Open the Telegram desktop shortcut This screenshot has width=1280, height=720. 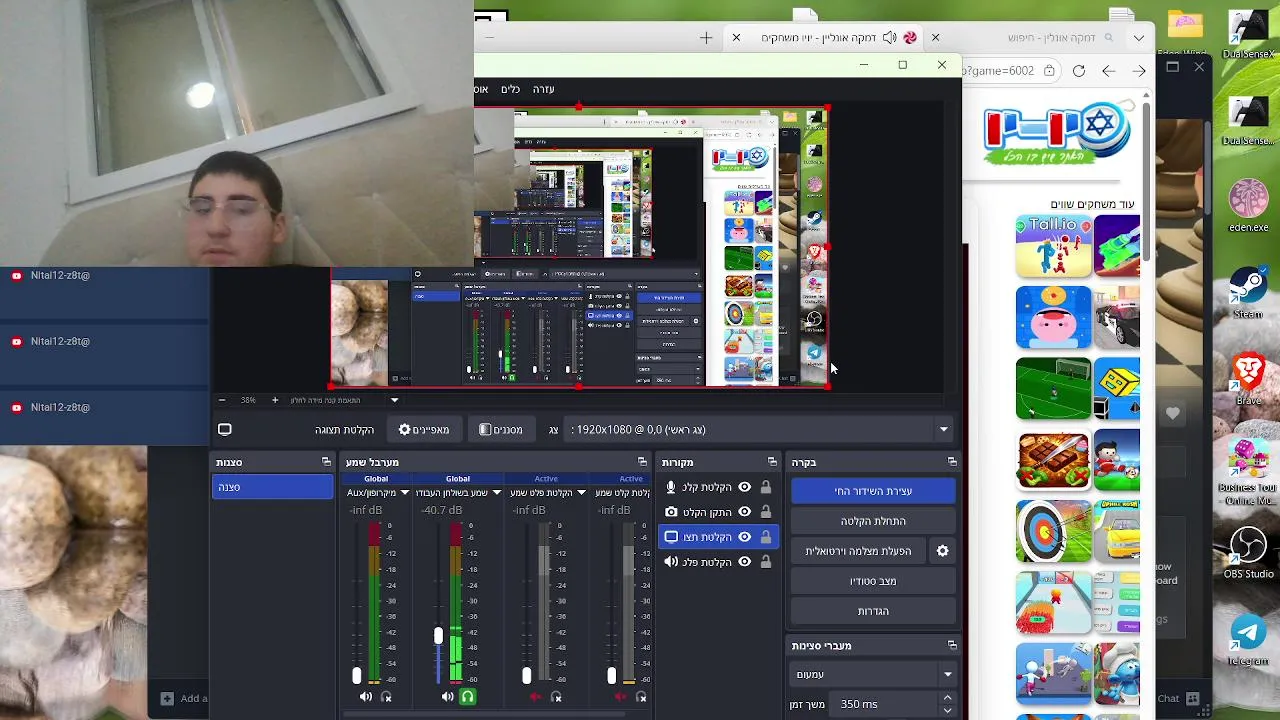click(1248, 641)
